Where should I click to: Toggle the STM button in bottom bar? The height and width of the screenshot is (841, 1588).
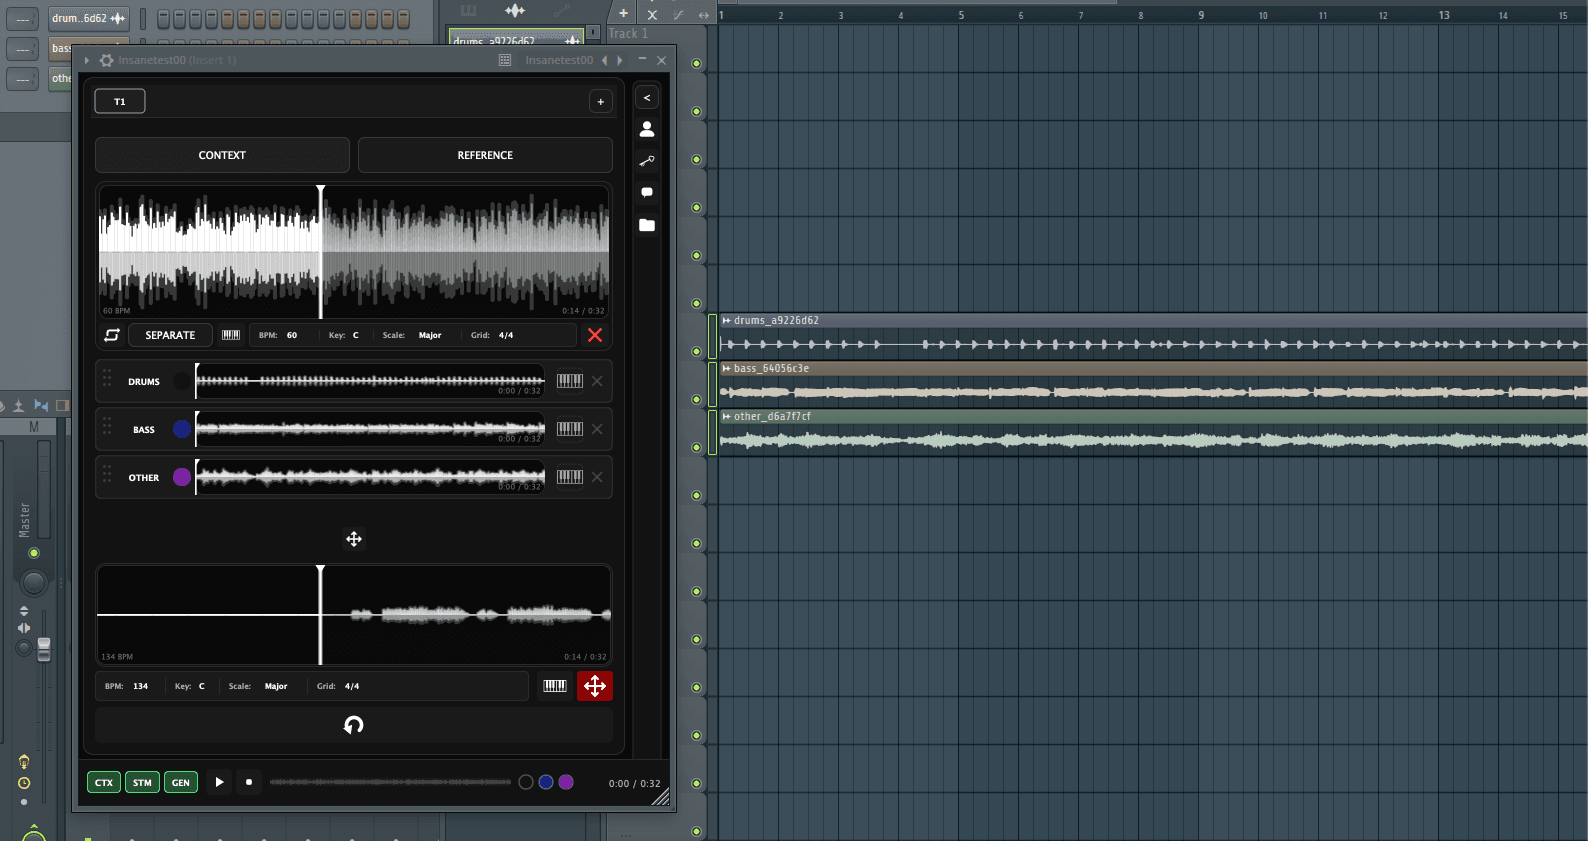tap(142, 783)
